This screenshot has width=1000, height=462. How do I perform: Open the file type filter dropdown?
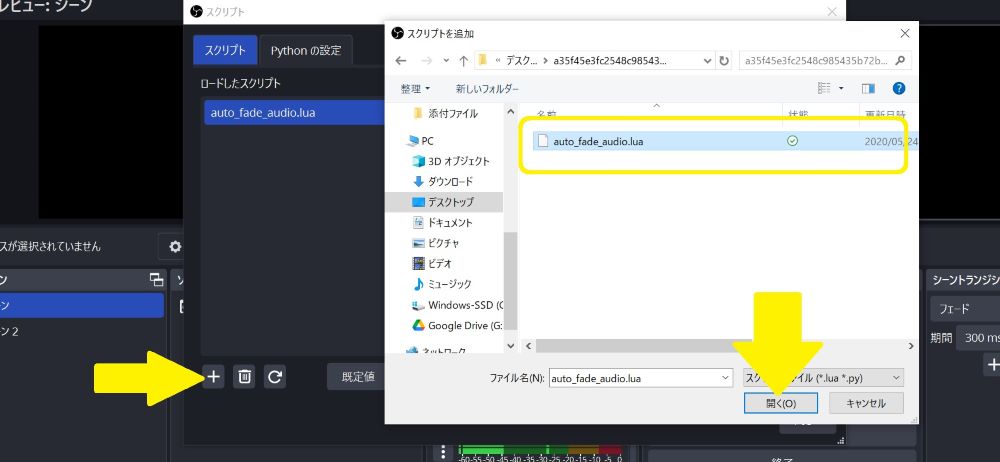coord(823,378)
